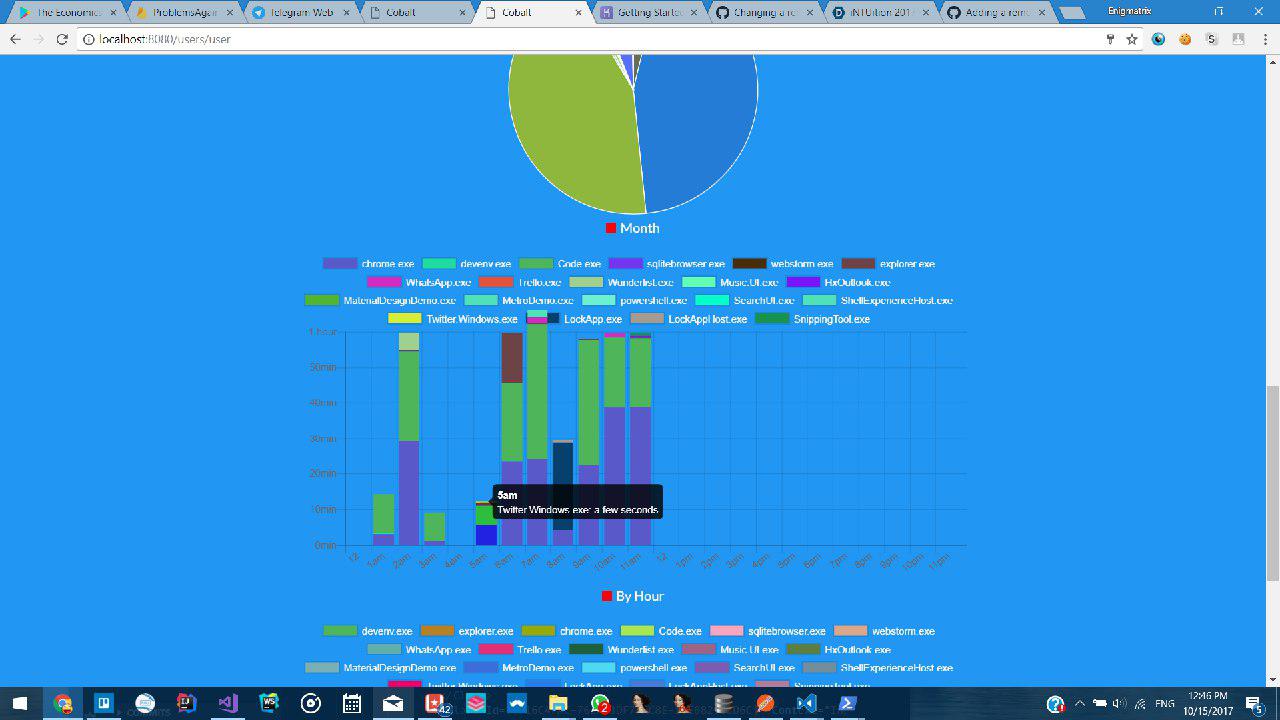Open the clock showing 12:46 PM
This screenshot has height=720, width=1280.
tap(1207, 703)
